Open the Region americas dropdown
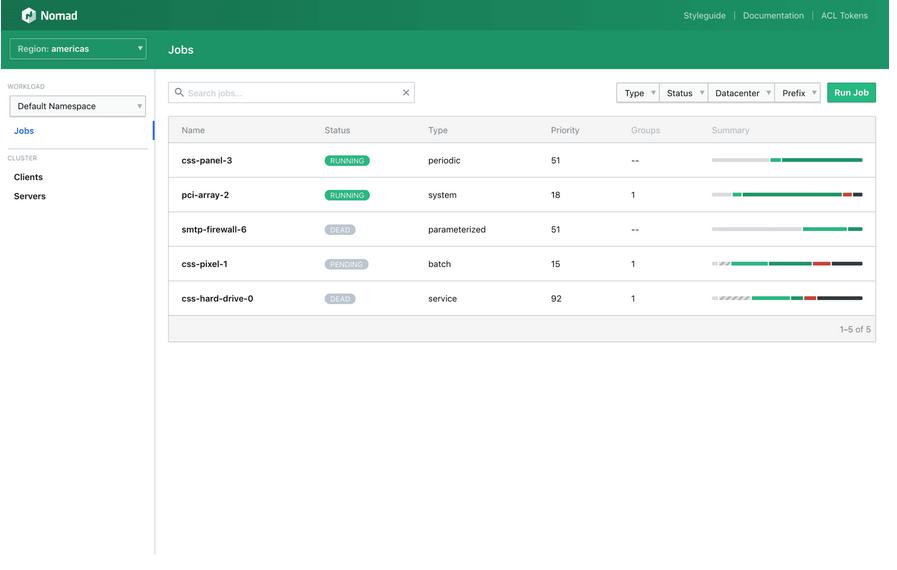Viewport: 897px width, 570px height. point(78,49)
